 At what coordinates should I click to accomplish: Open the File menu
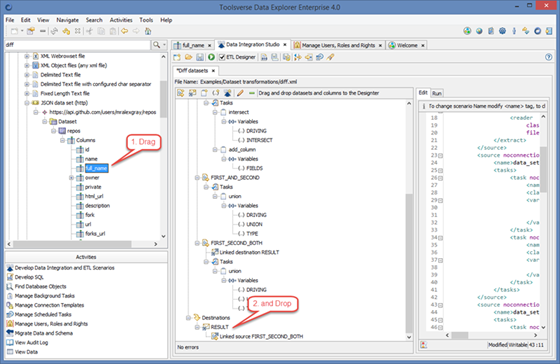10,20
